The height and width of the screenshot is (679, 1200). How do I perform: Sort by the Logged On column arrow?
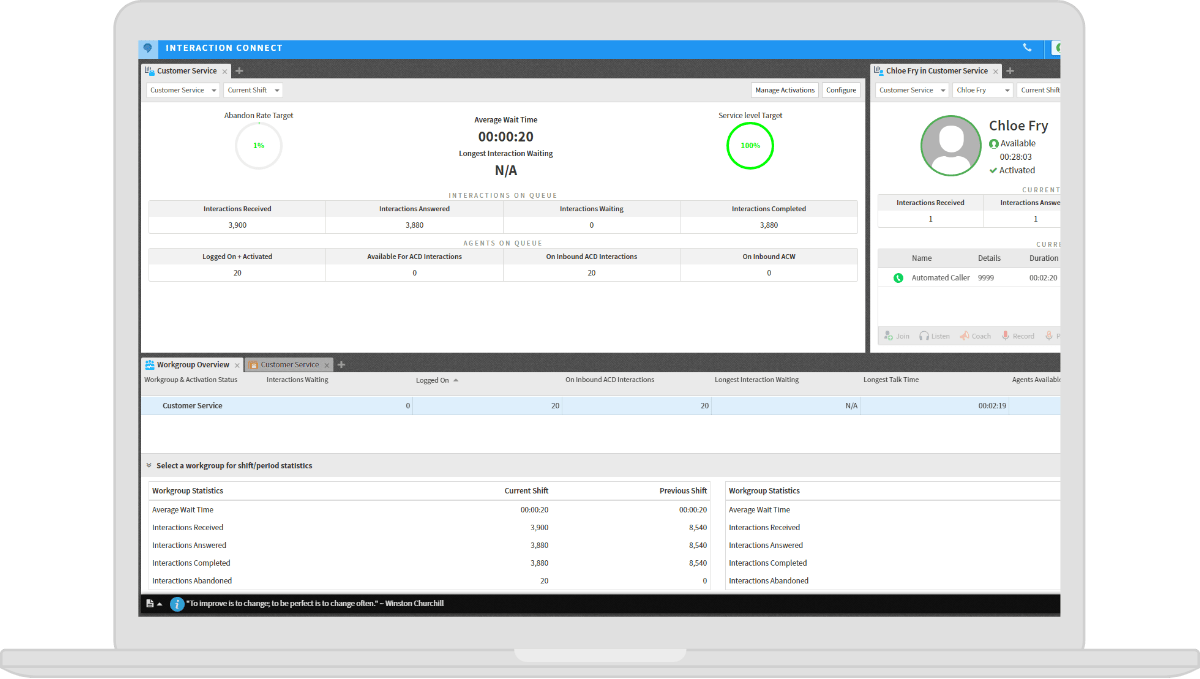coord(456,380)
